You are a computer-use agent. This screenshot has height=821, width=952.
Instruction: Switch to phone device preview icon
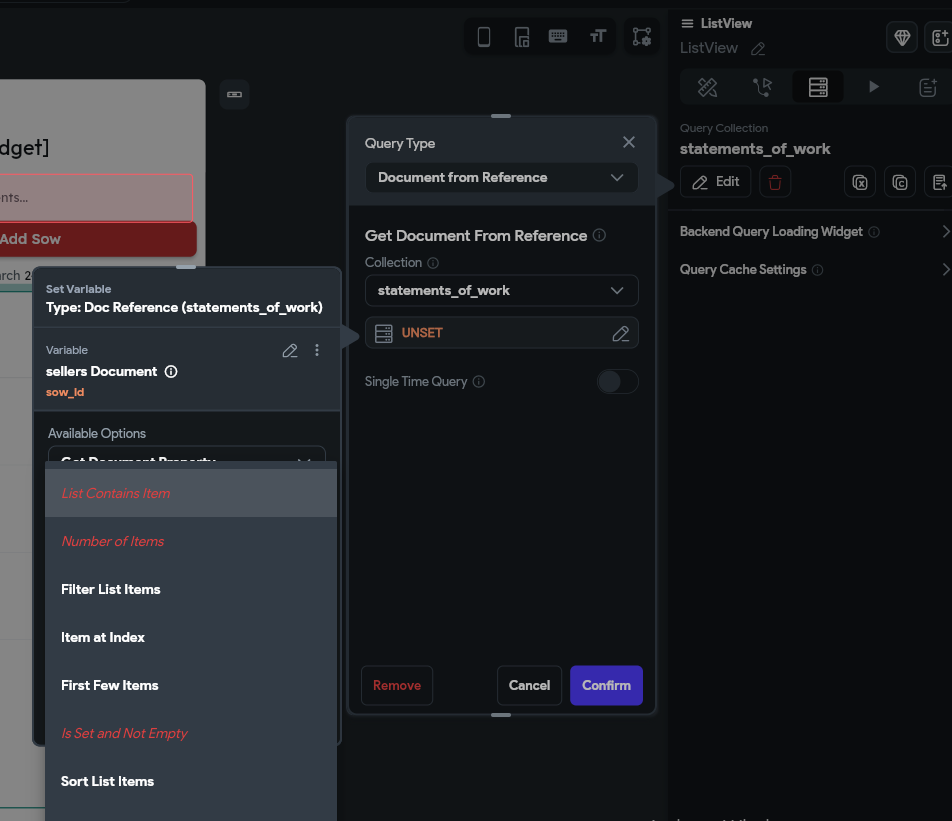point(484,38)
